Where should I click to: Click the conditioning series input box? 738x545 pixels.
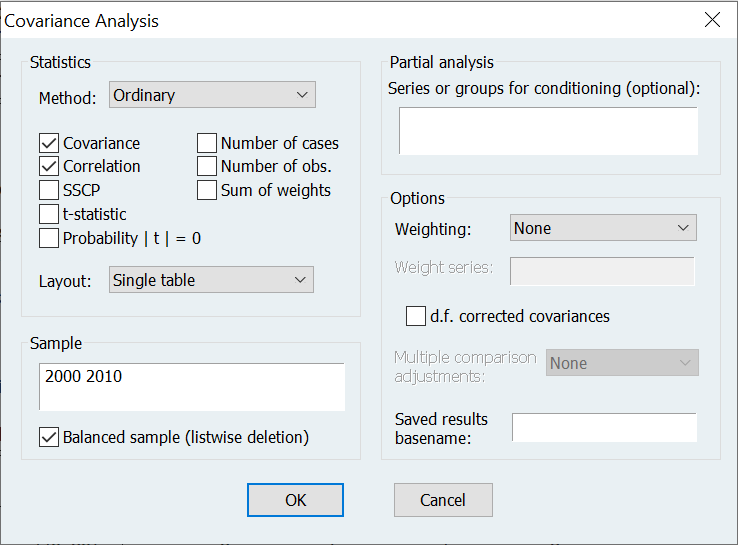547,131
